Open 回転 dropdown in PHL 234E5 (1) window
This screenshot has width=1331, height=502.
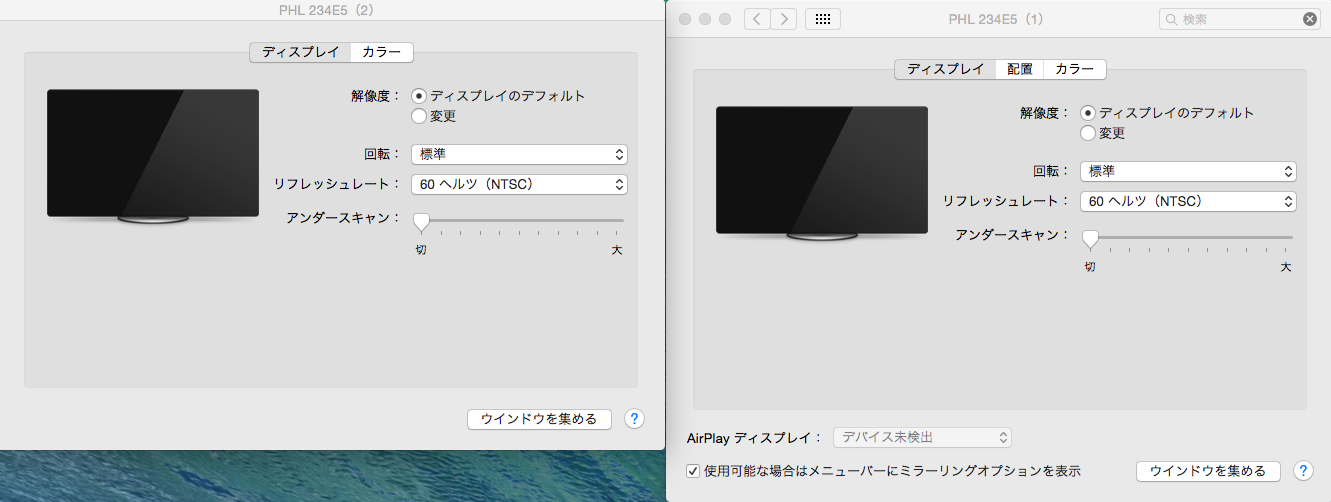coord(1188,171)
